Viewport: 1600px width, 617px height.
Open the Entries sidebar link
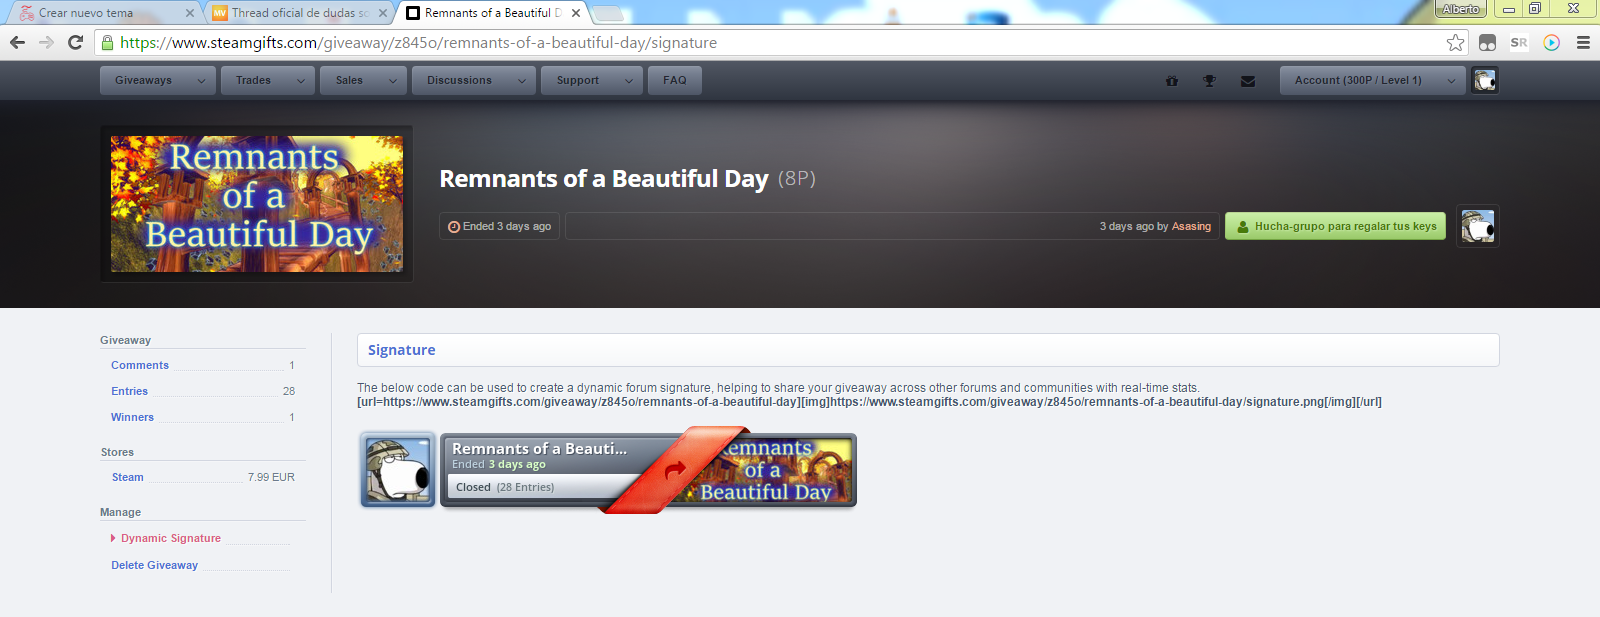[129, 391]
